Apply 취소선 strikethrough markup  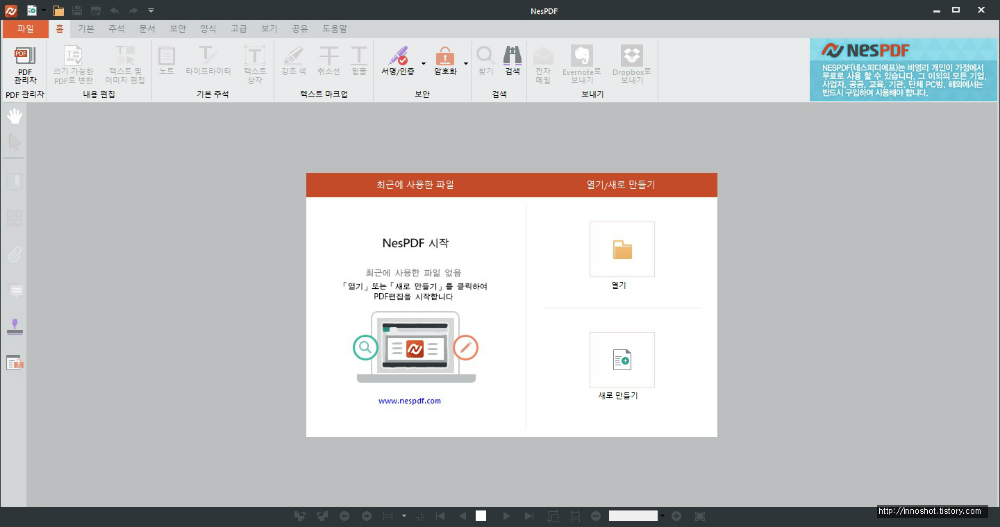click(x=328, y=61)
